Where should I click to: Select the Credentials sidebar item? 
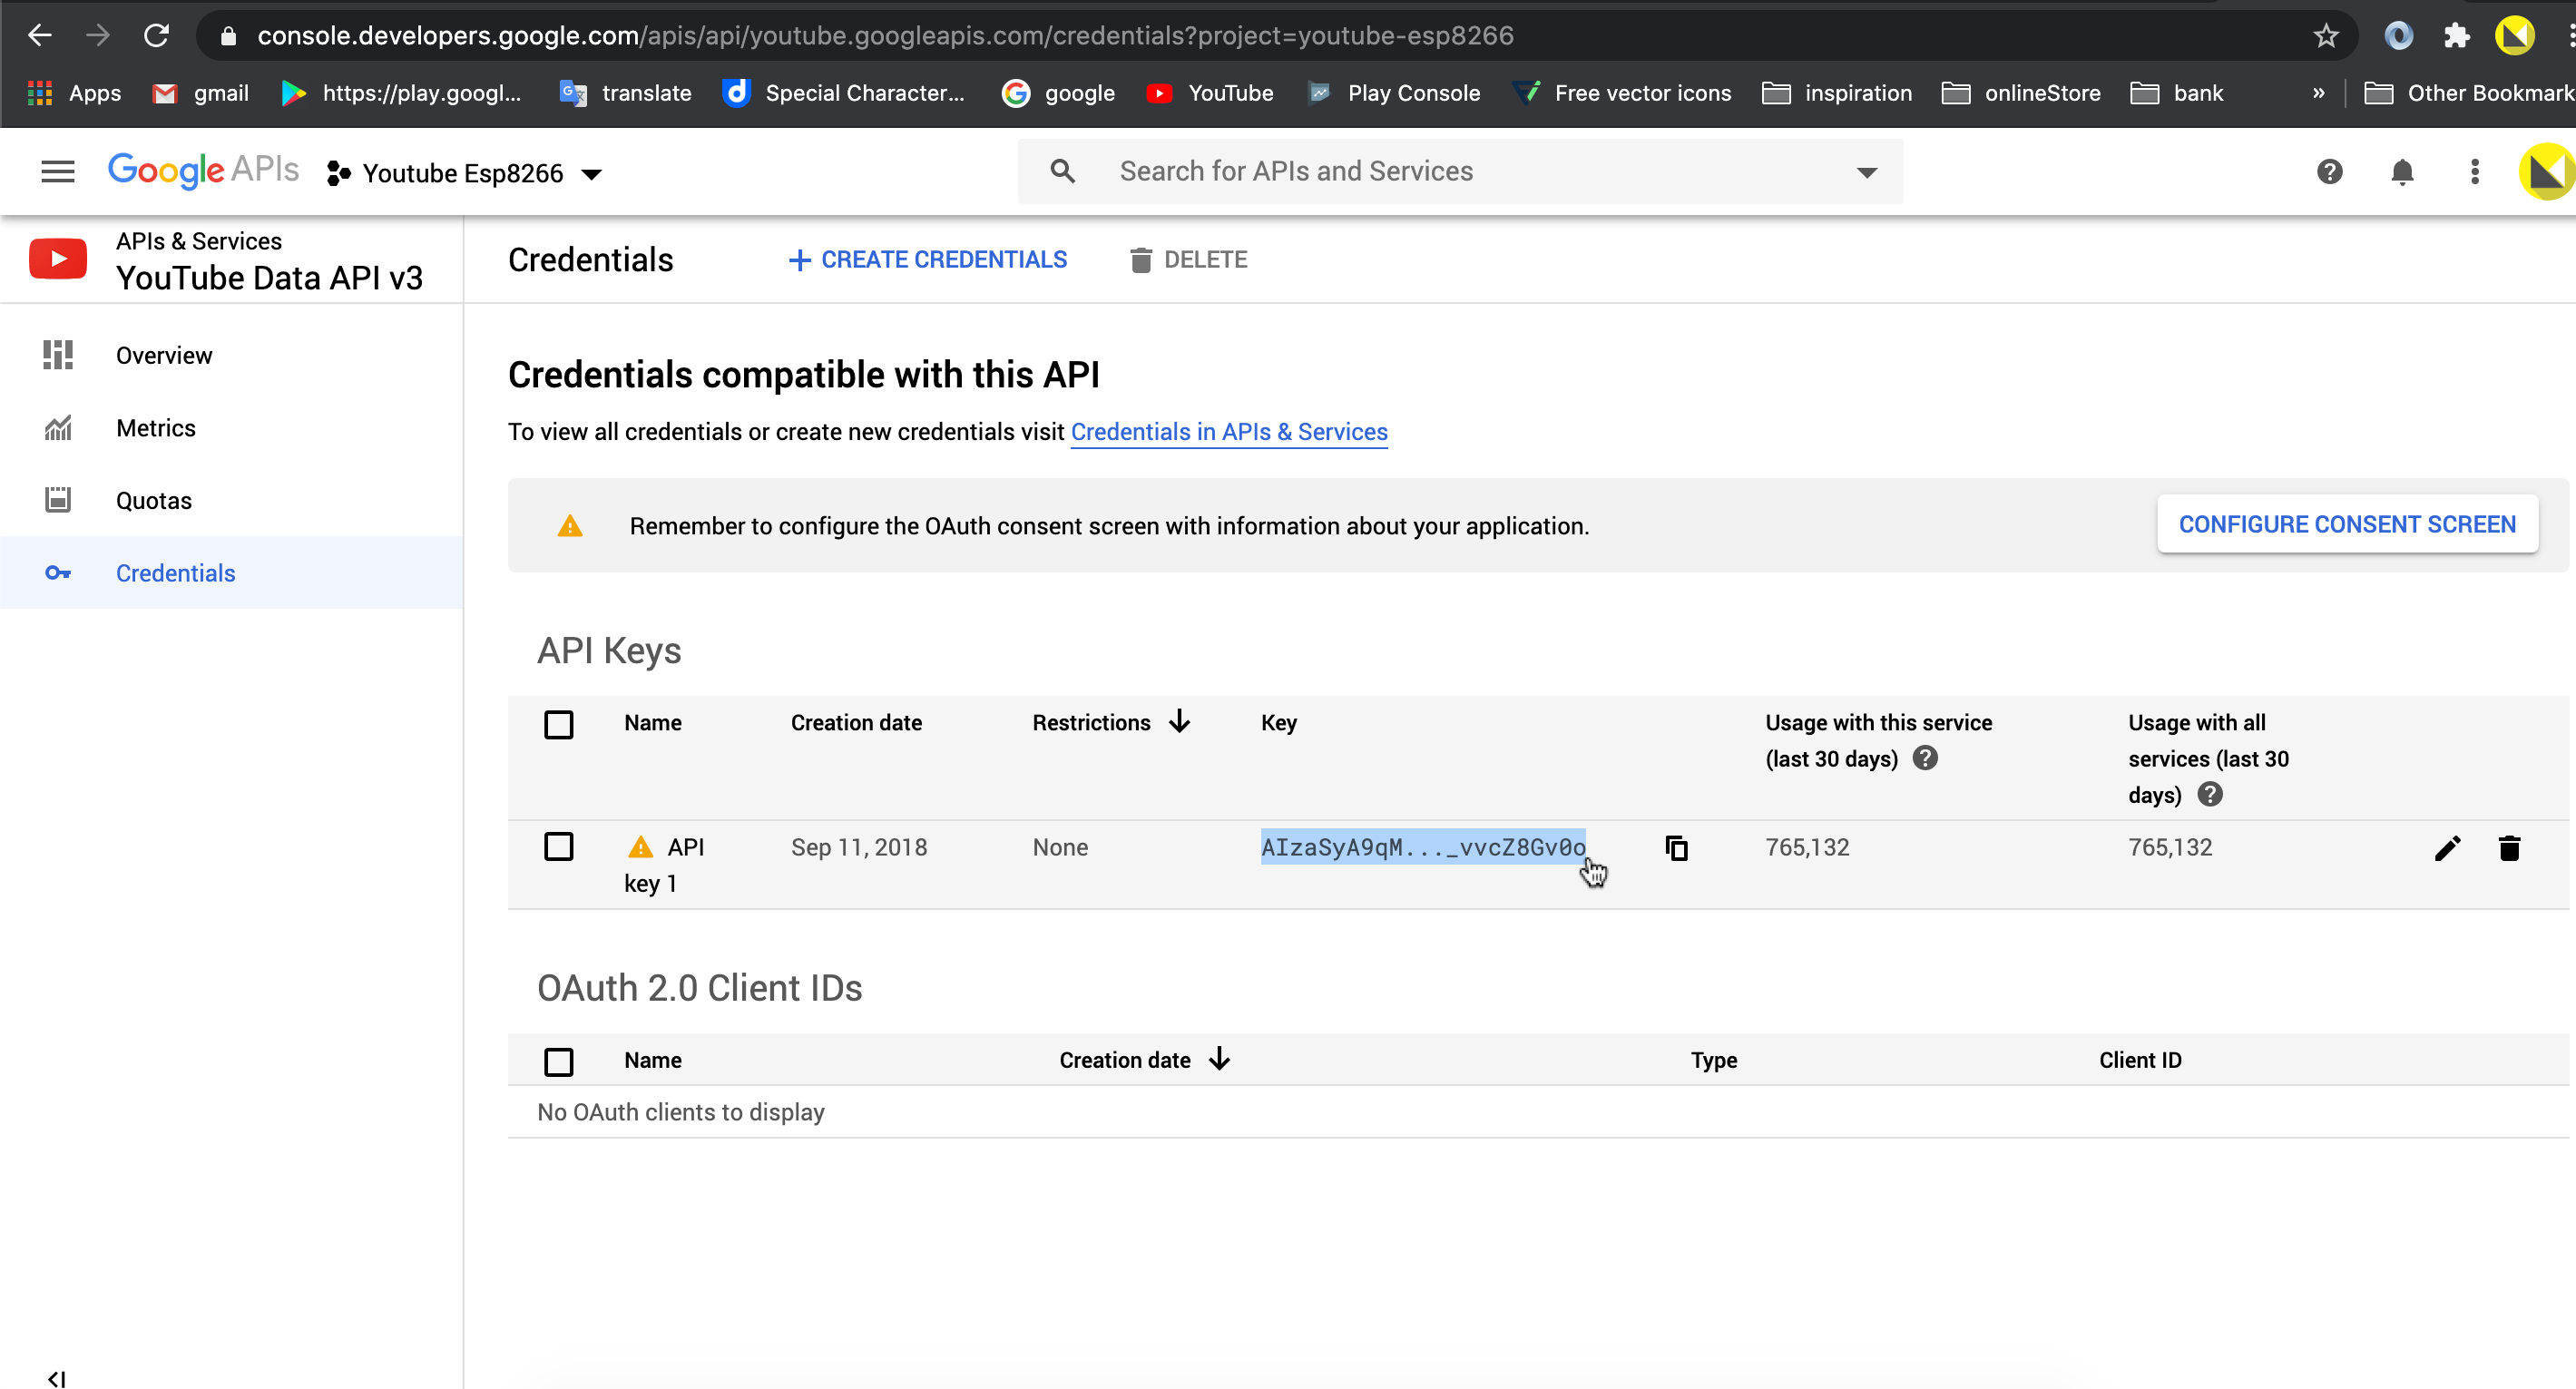pyautogui.click(x=231, y=573)
